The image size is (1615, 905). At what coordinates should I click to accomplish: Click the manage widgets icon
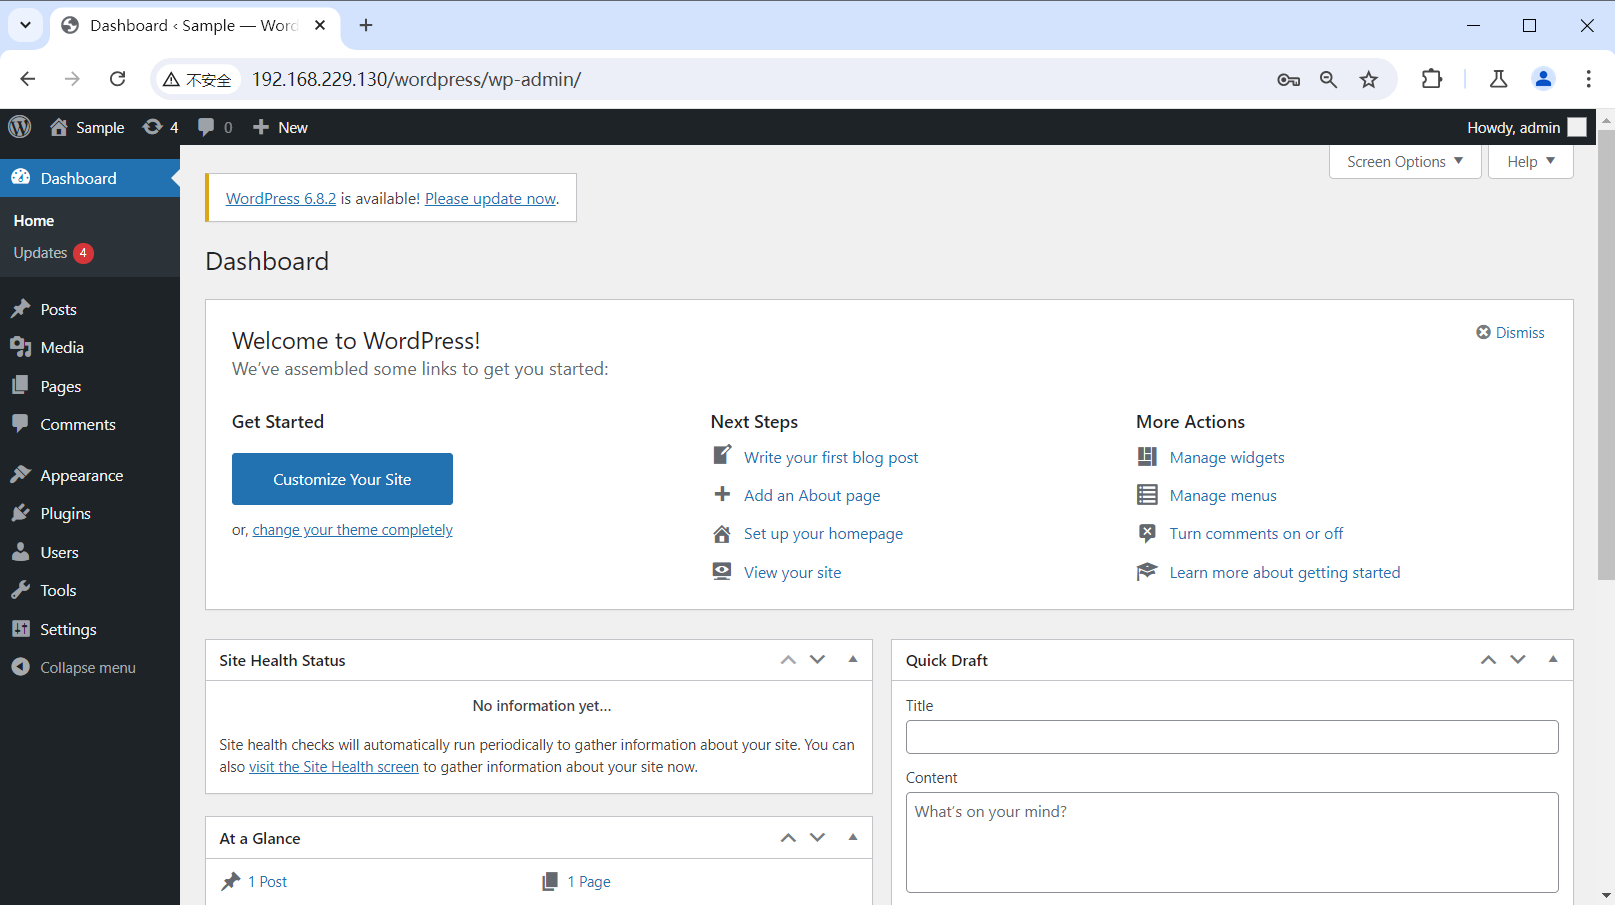pos(1147,457)
